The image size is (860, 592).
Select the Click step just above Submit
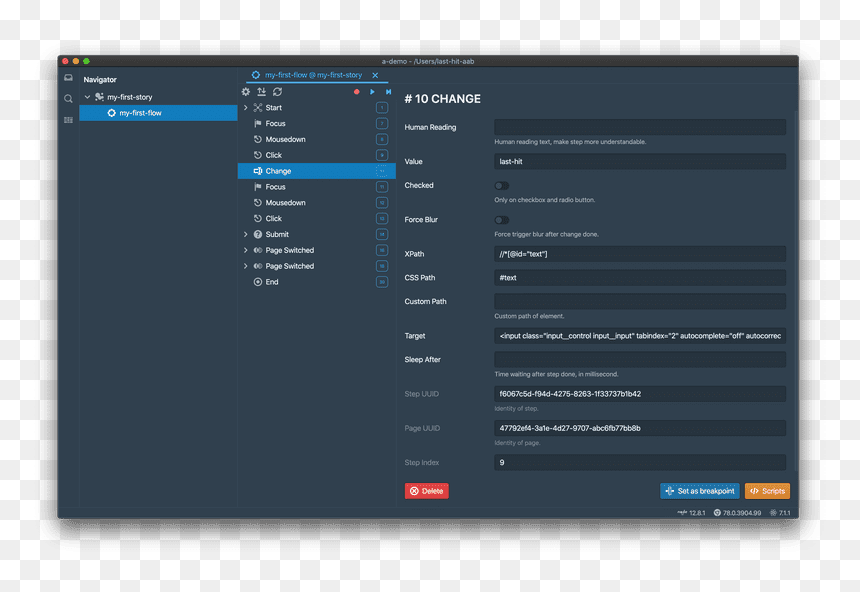pyautogui.click(x=317, y=218)
